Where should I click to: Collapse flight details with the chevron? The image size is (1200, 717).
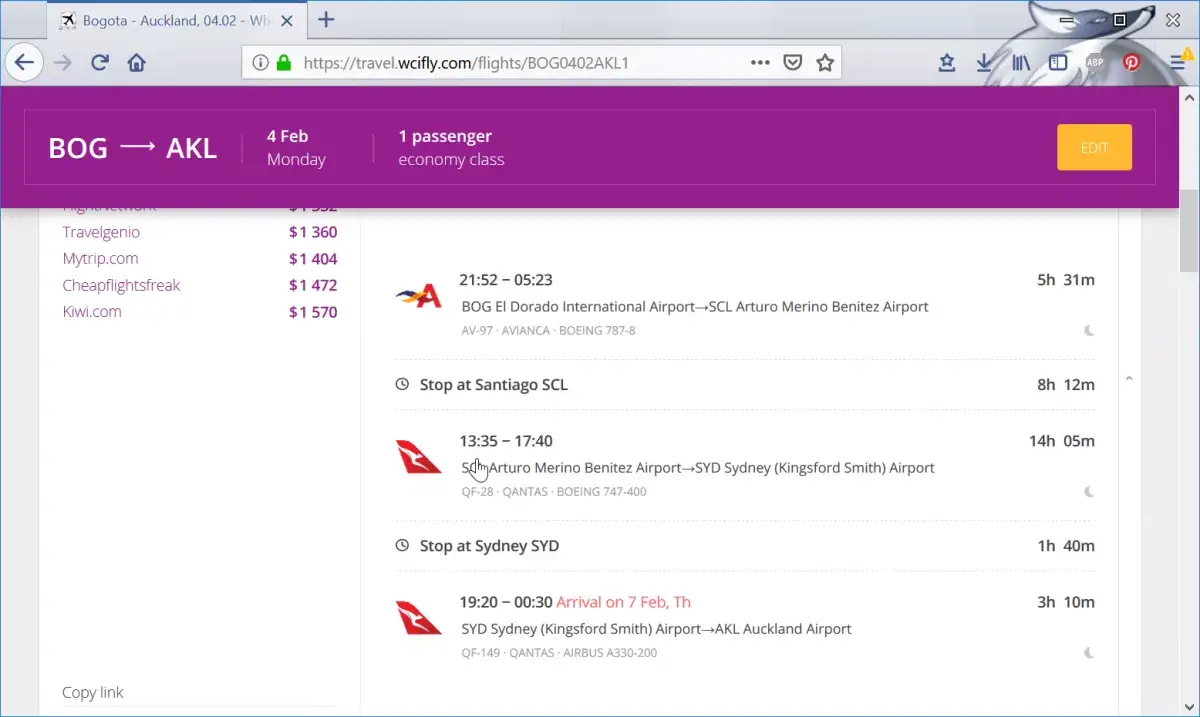(x=1129, y=379)
